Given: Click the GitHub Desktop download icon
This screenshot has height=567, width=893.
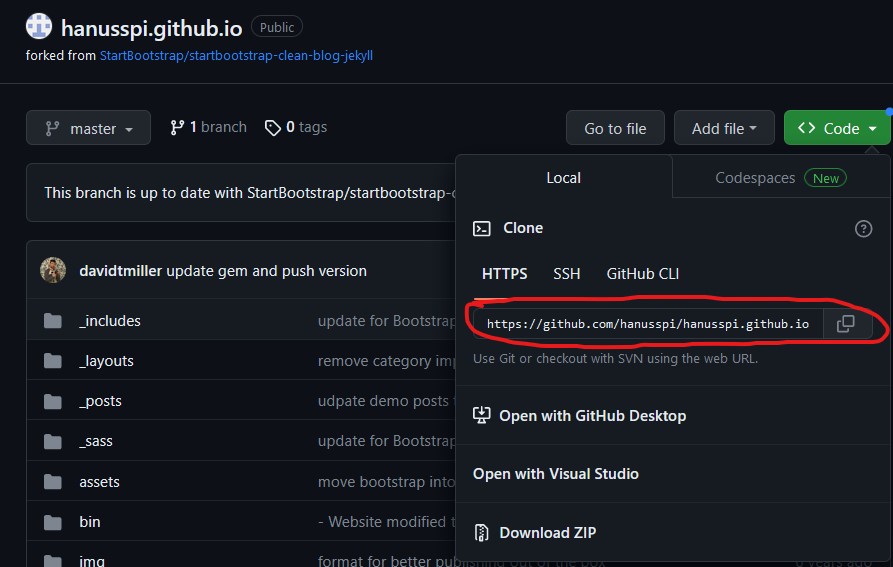Looking at the screenshot, I should click(482, 415).
